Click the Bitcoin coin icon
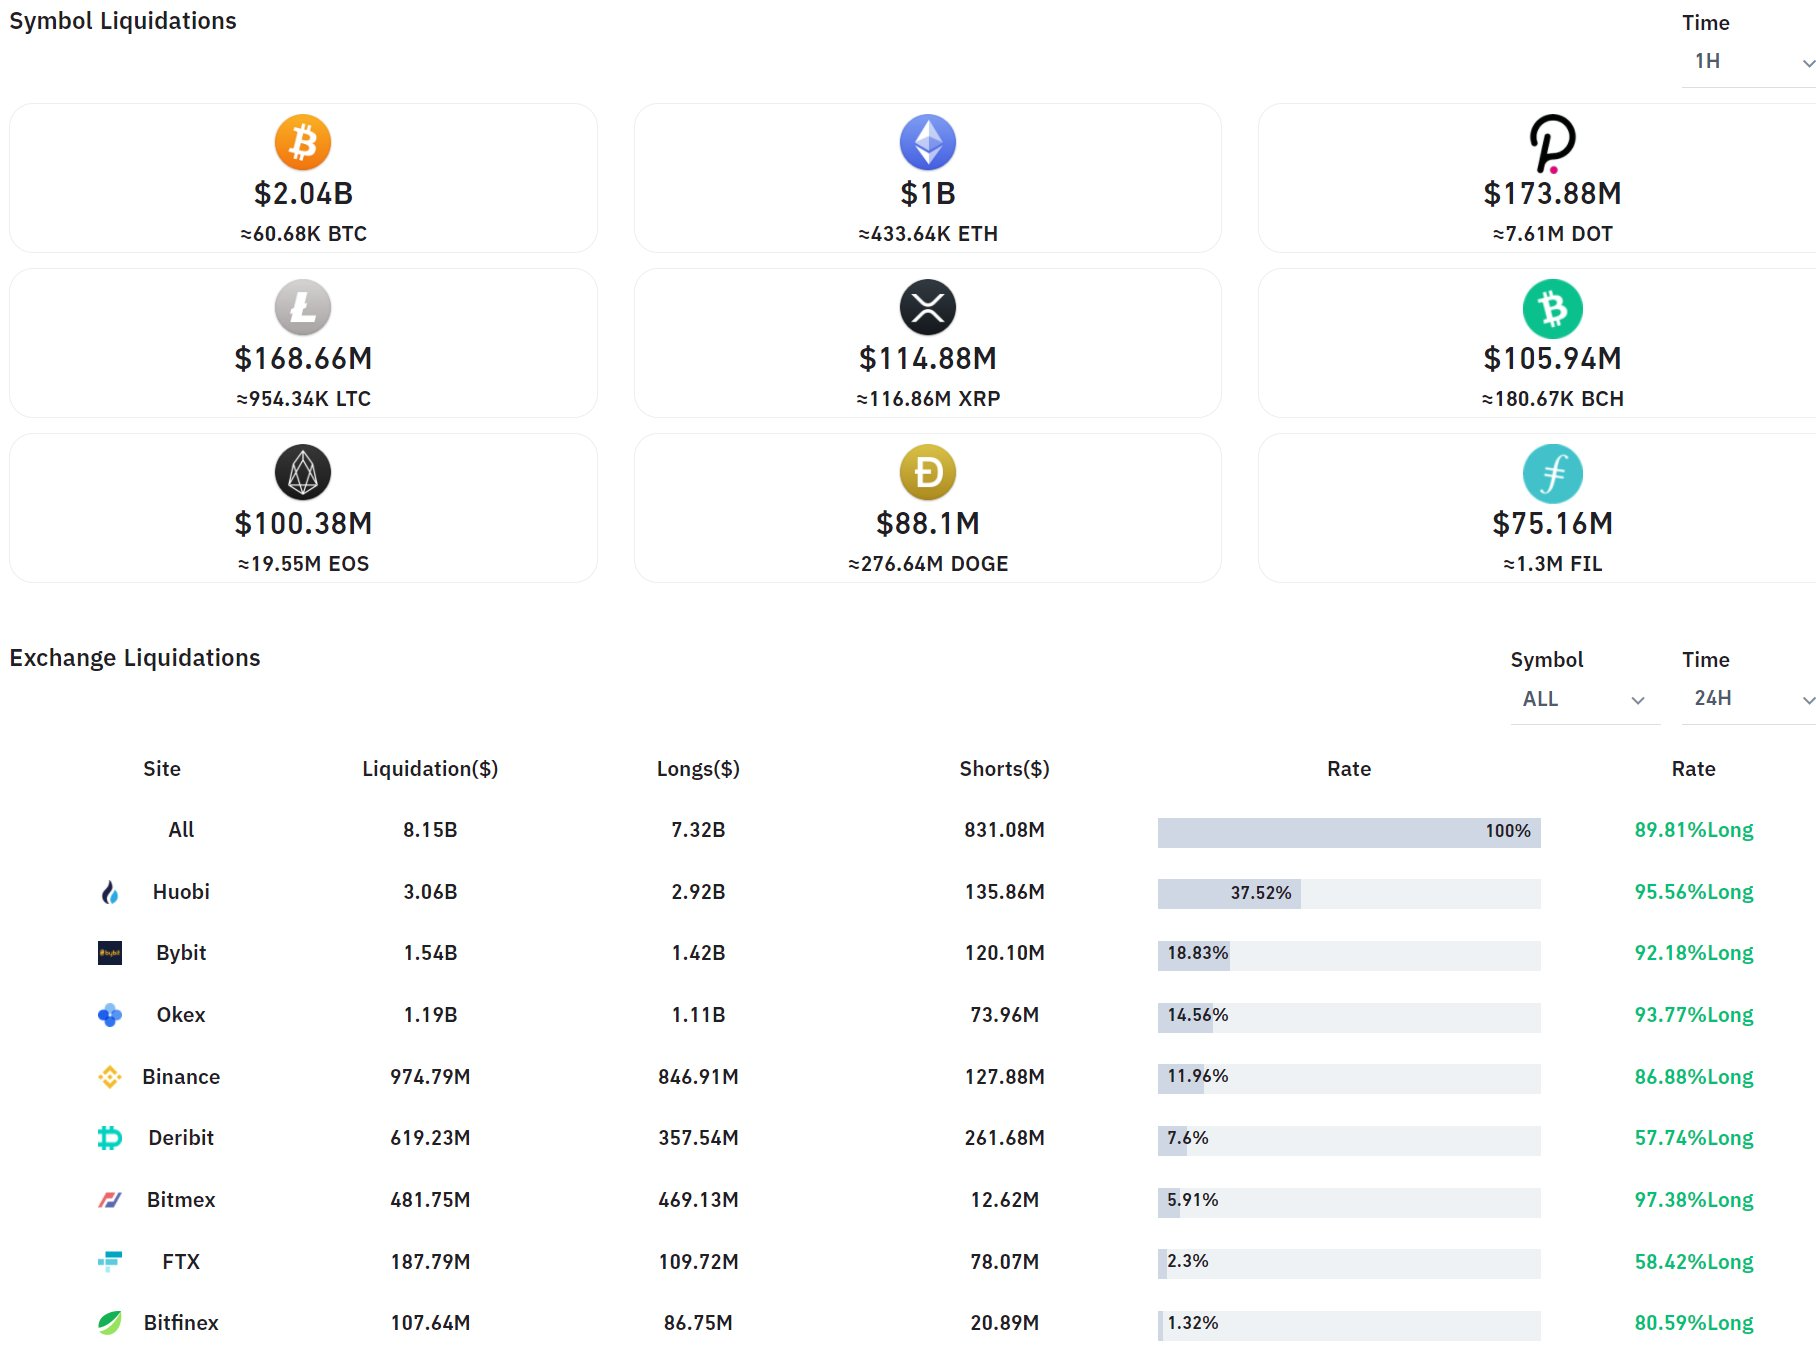 [303, 142]
